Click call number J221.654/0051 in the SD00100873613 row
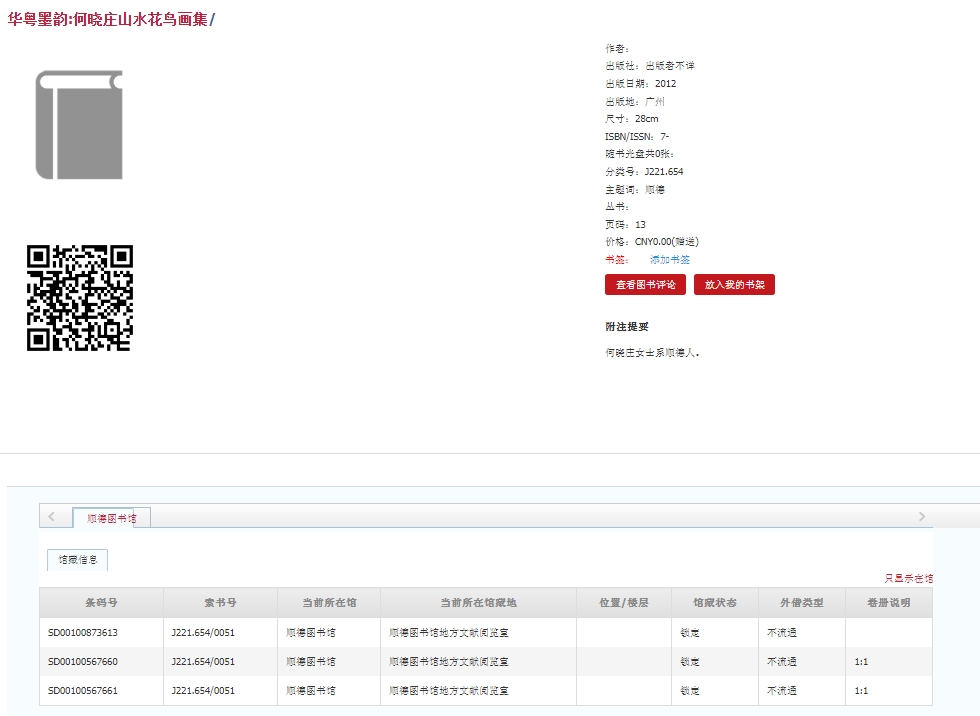 [203, 633]
